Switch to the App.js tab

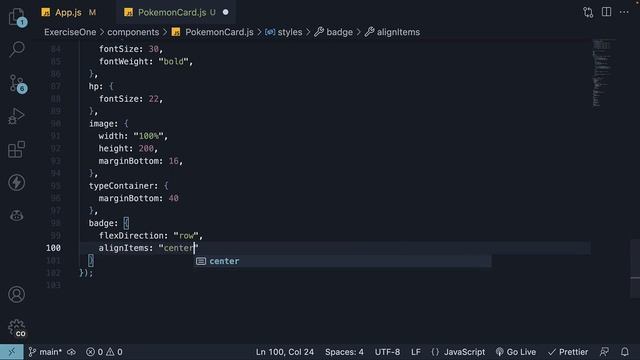69,12
